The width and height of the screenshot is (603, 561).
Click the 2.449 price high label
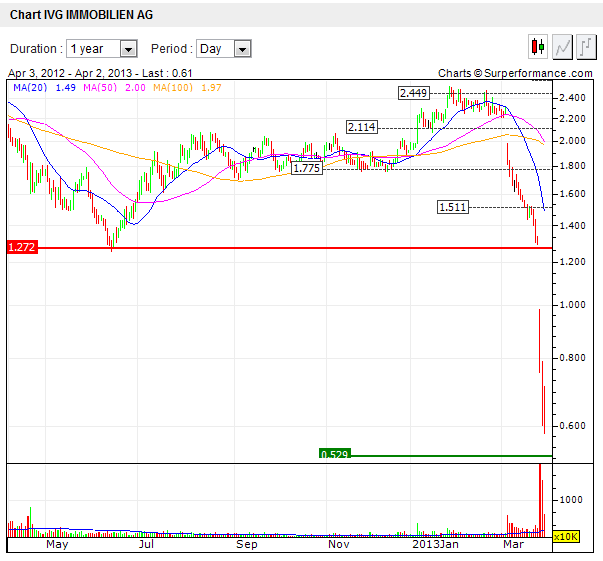(413, 93)
